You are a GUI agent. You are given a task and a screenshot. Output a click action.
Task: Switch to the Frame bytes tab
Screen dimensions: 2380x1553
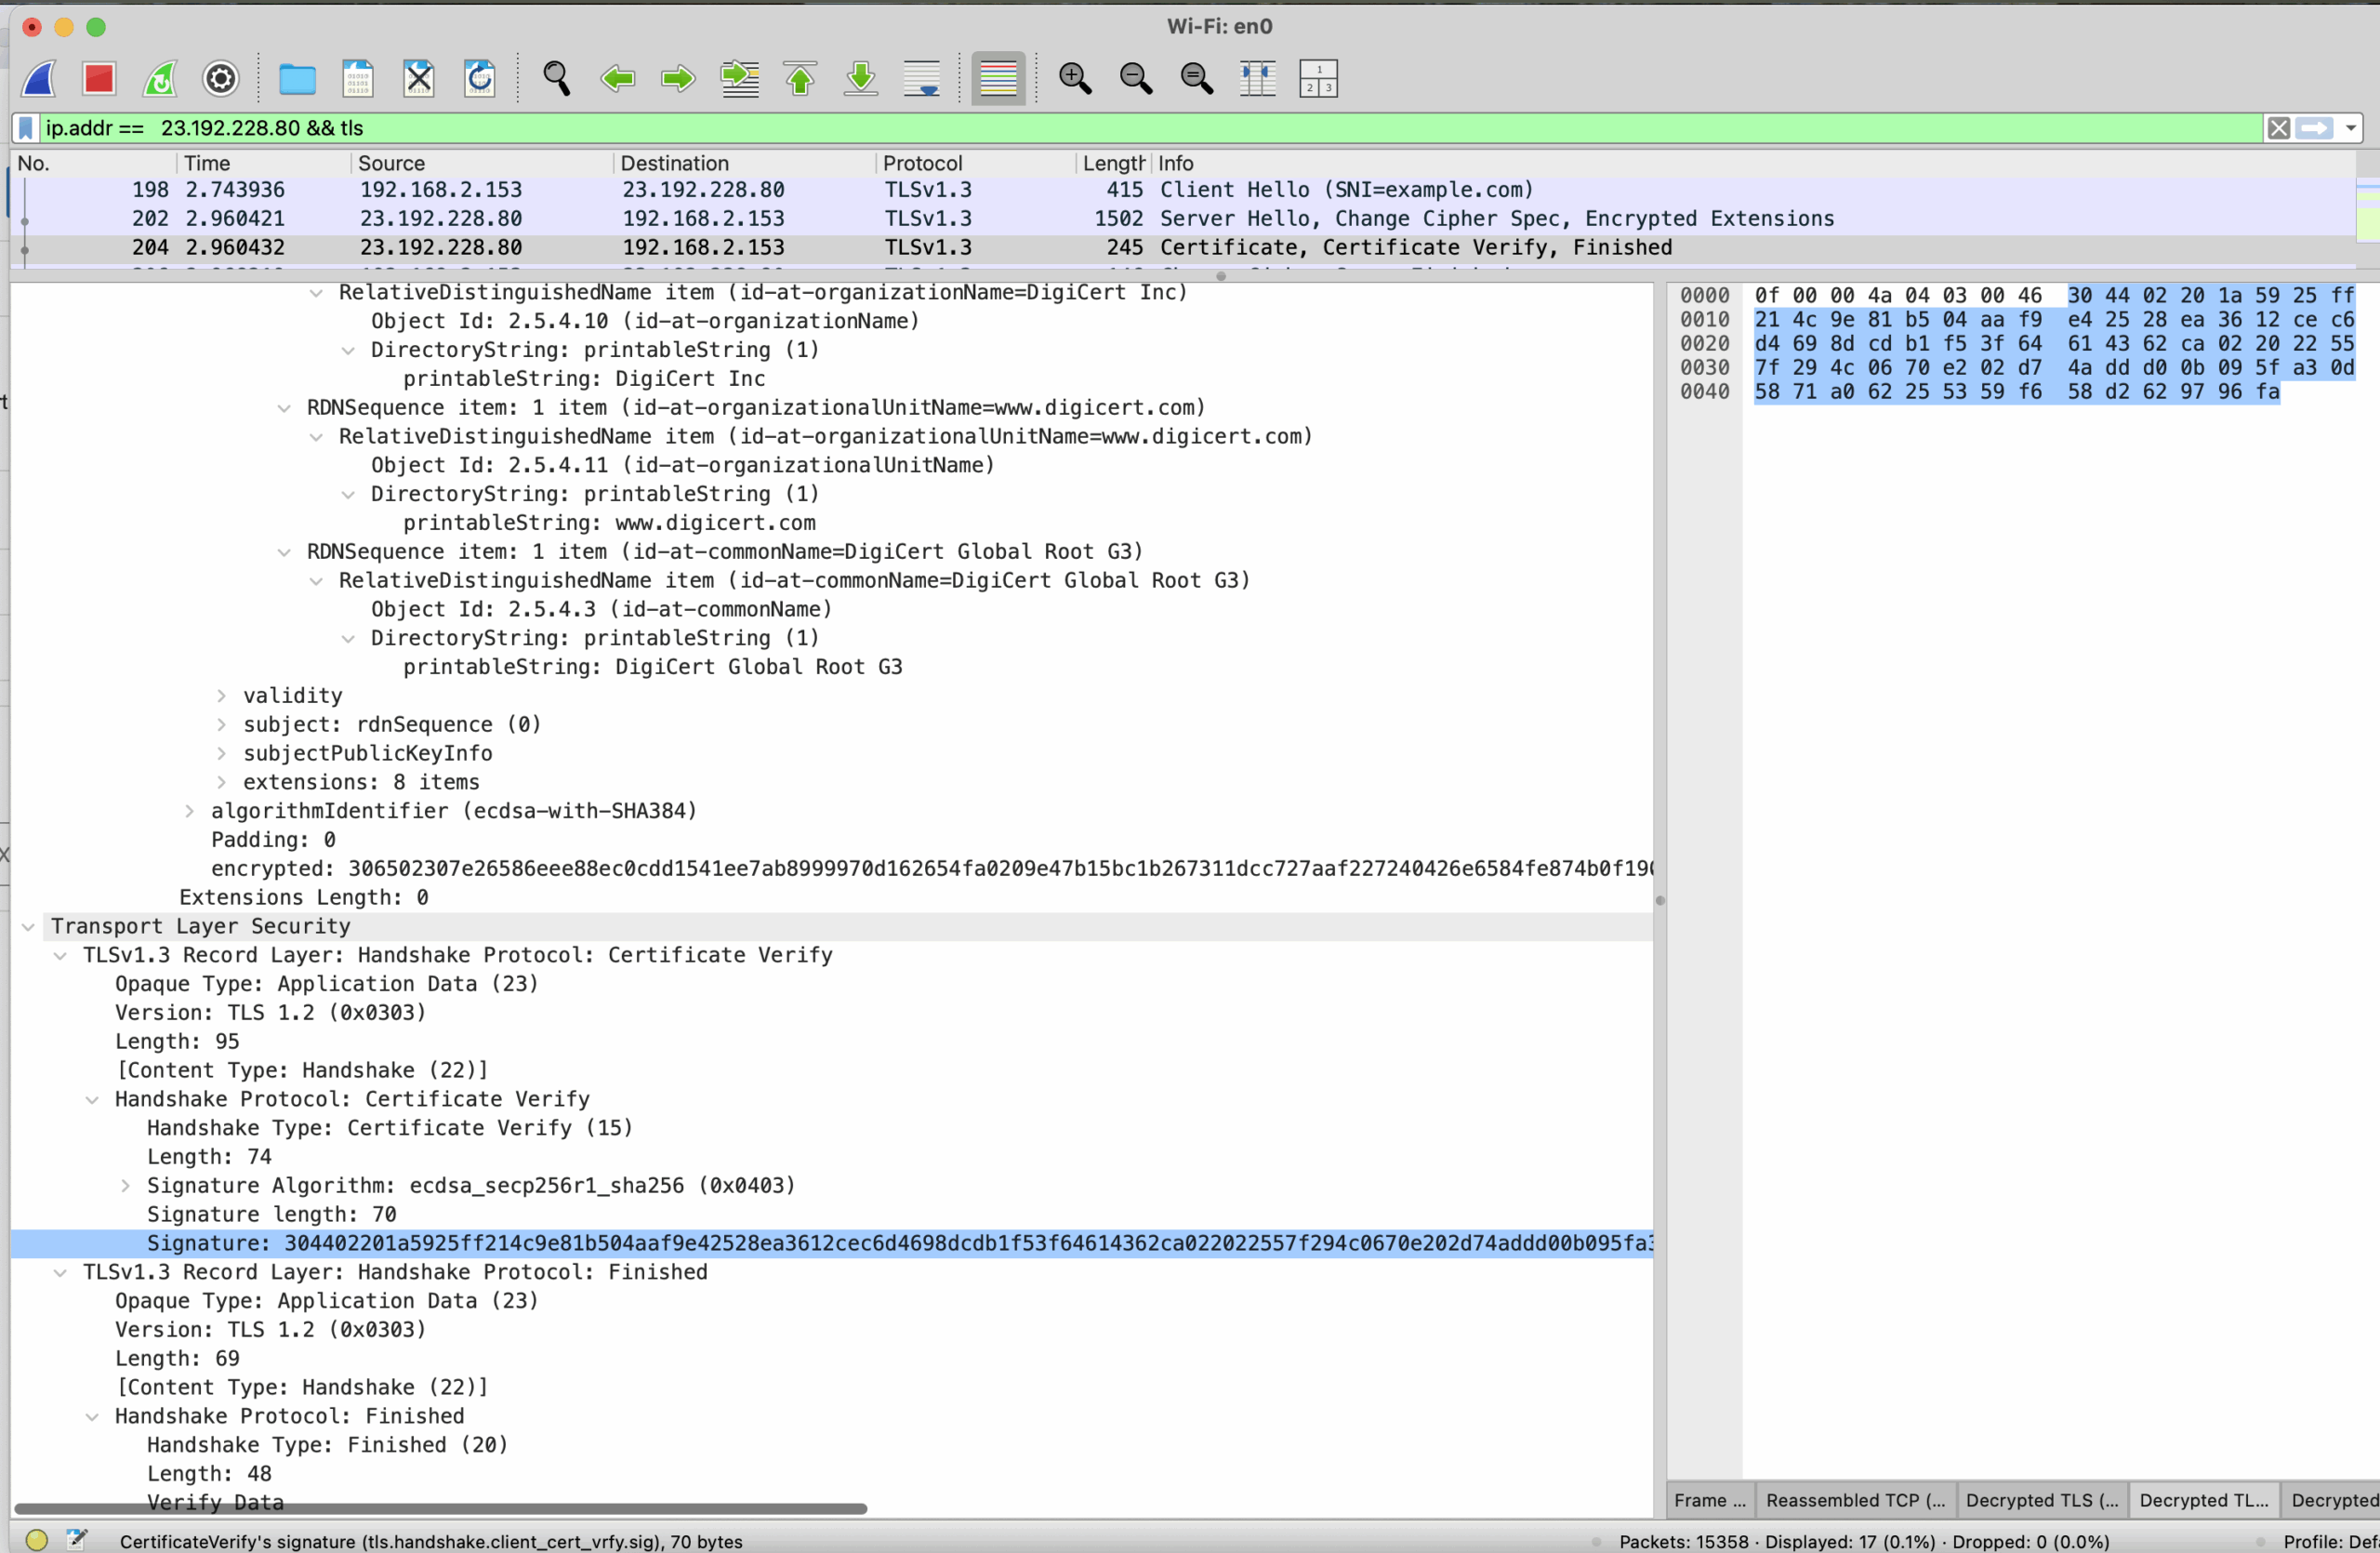(1710, 1500)
